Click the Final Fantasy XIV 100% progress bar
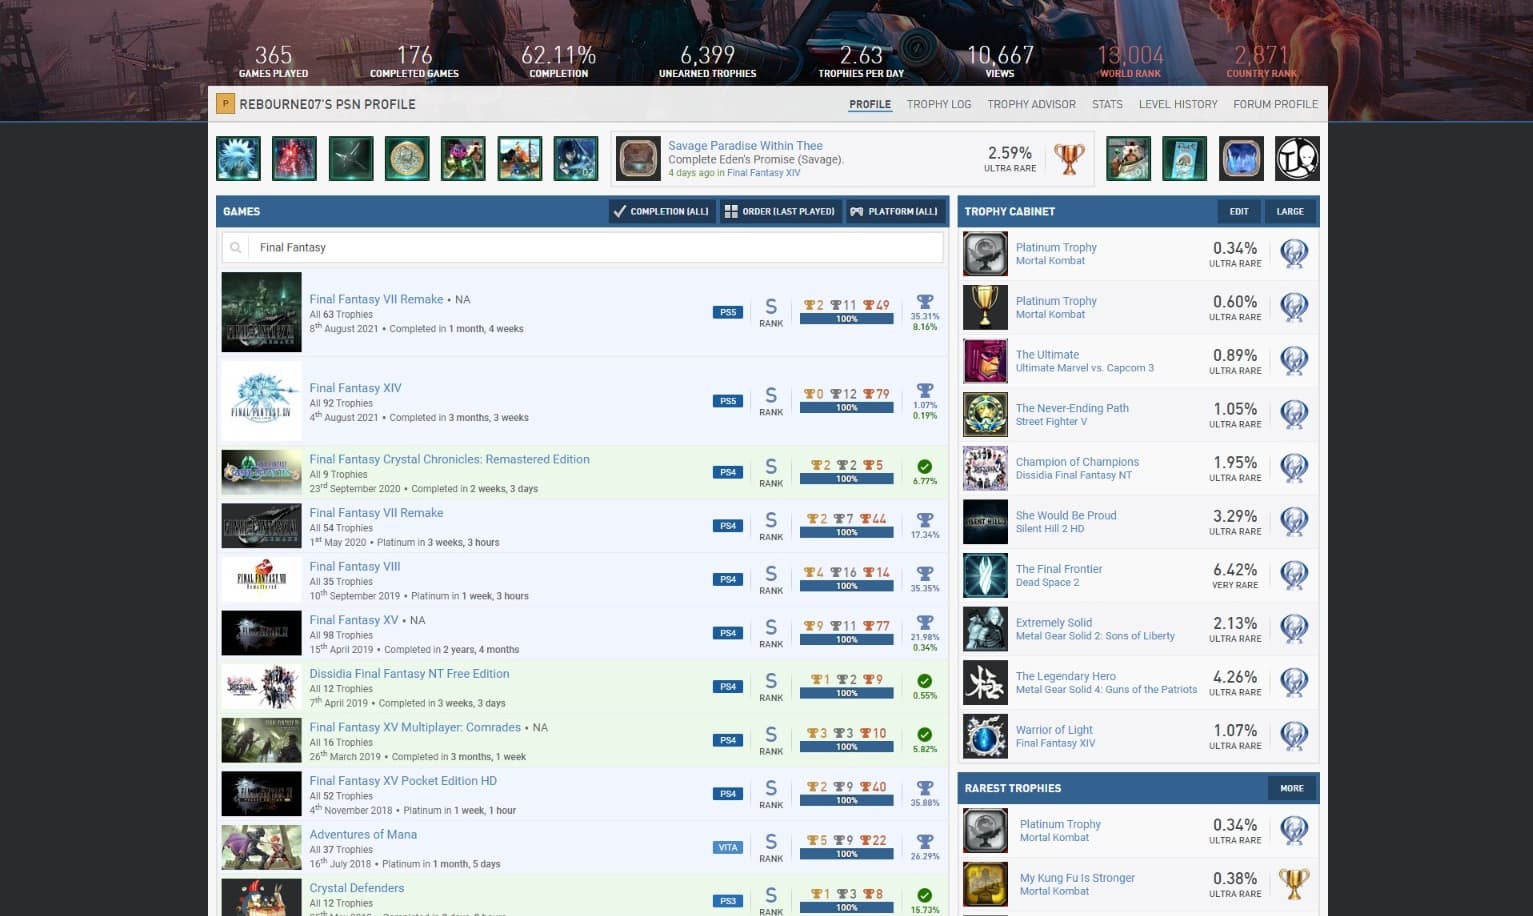 pos(846,407)
